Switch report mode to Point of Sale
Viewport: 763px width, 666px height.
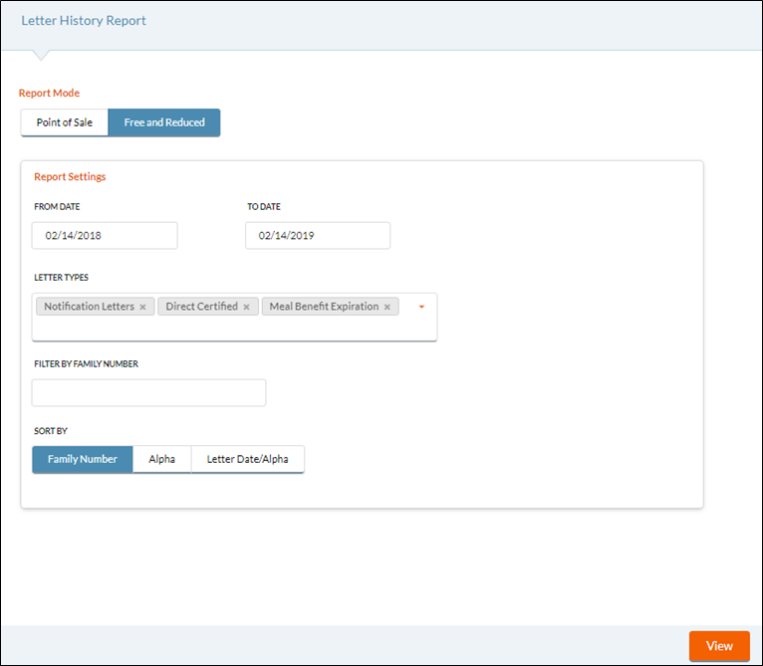(x=64, y=123)
